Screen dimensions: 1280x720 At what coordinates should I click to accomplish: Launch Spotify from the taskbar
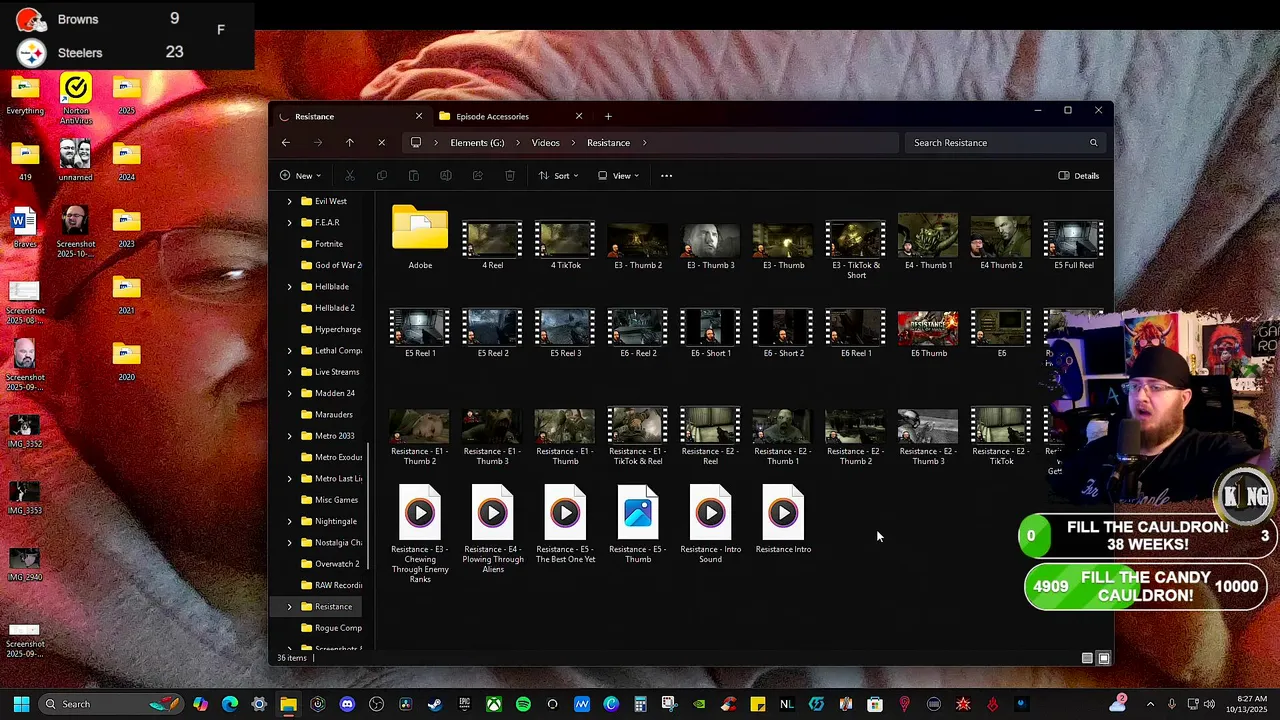pyautogui.click(x=523, y=704)
